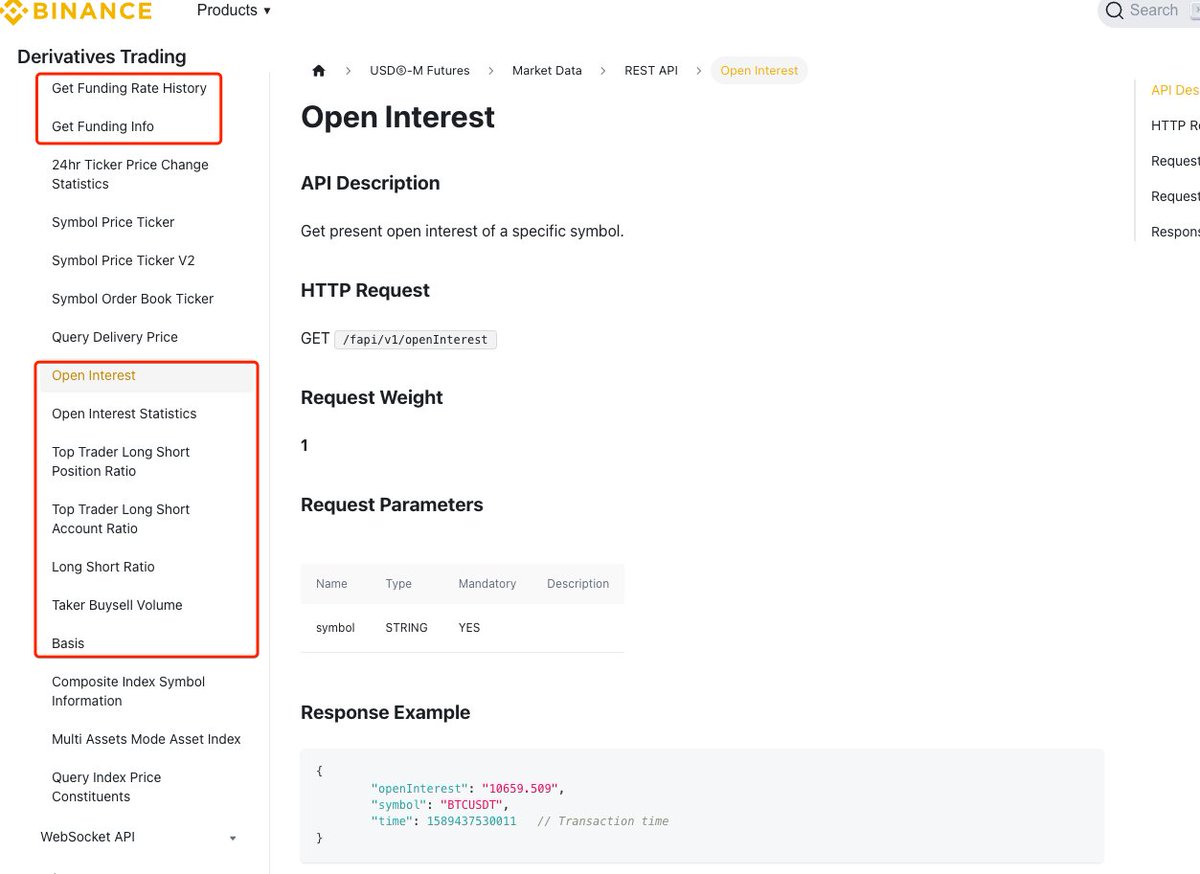The image size is (1200, 874).
Task: Open USD-M Futures breadcrumb link
Action: click(x=419, y=71)
